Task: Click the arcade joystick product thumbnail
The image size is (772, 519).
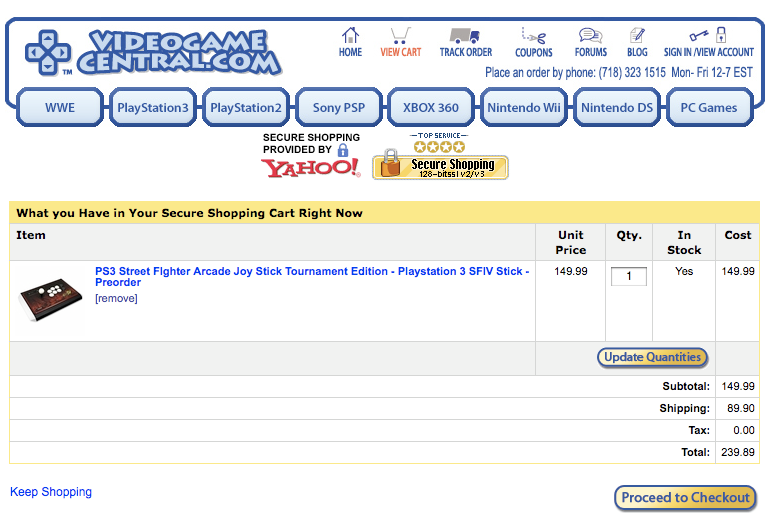Action: 50,298
